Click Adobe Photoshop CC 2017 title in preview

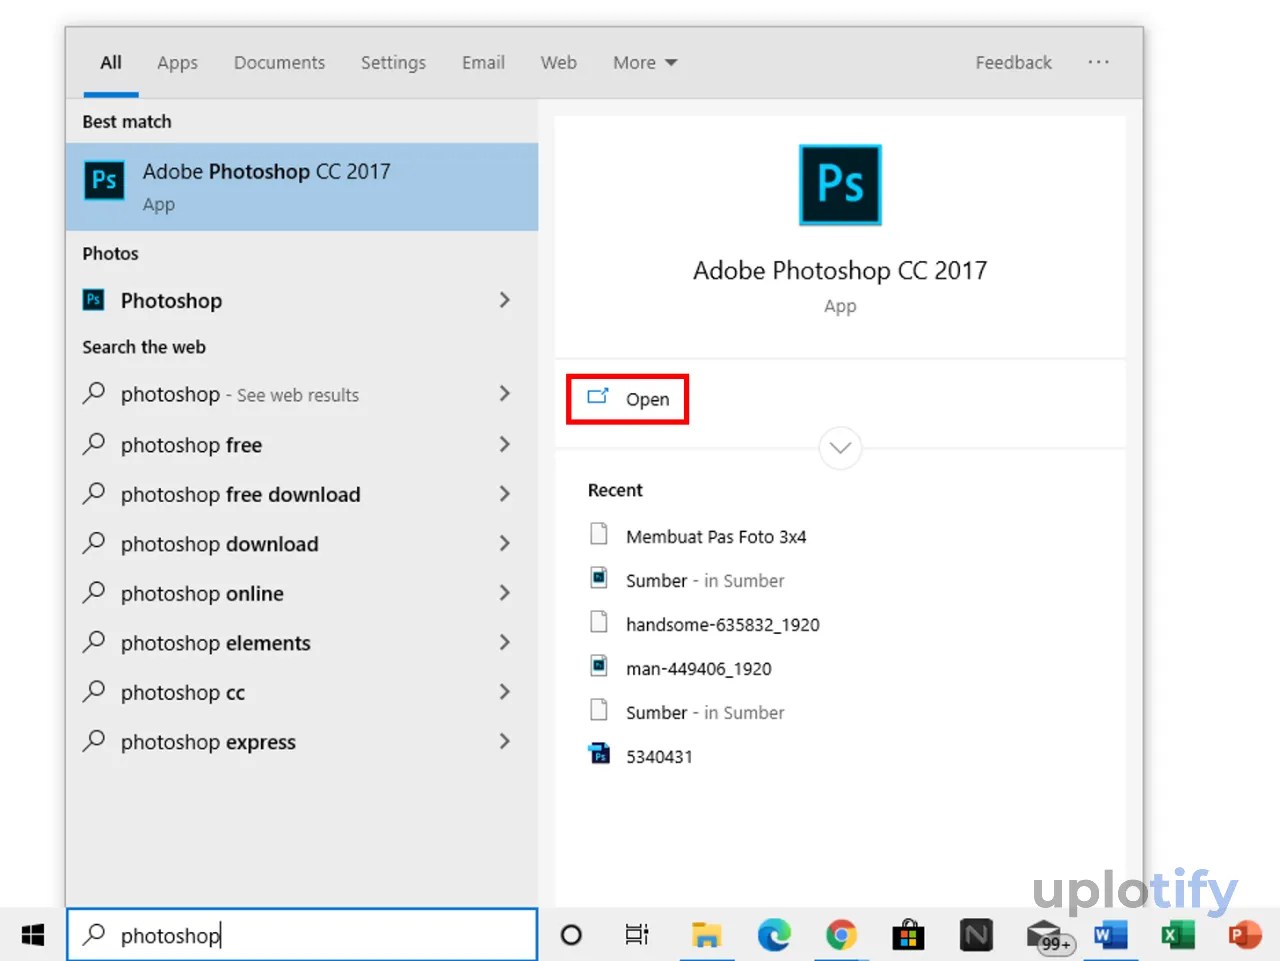pyautogui.click(x=840, y=271)
